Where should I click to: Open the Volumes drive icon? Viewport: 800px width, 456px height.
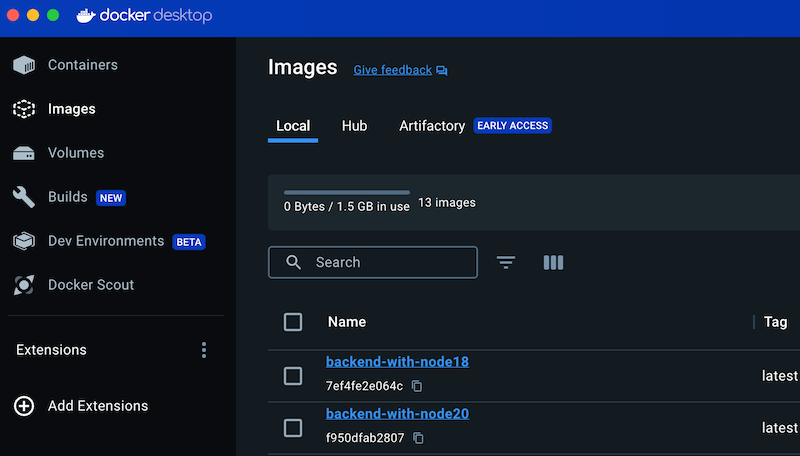click(x=24, y=153)
